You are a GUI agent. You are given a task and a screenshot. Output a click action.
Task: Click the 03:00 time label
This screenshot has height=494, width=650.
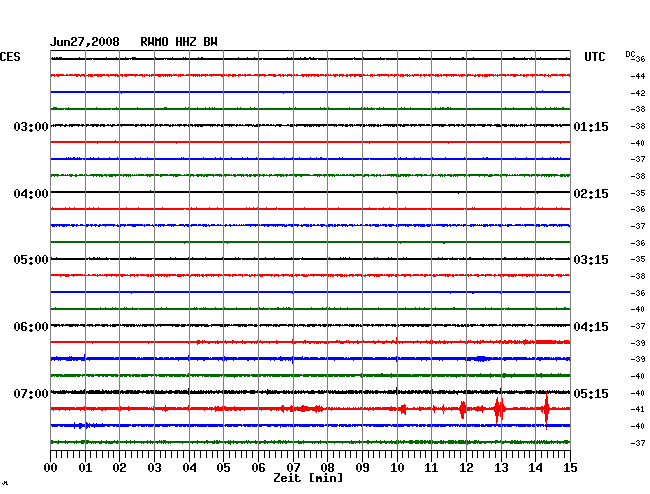click(31, 126)
